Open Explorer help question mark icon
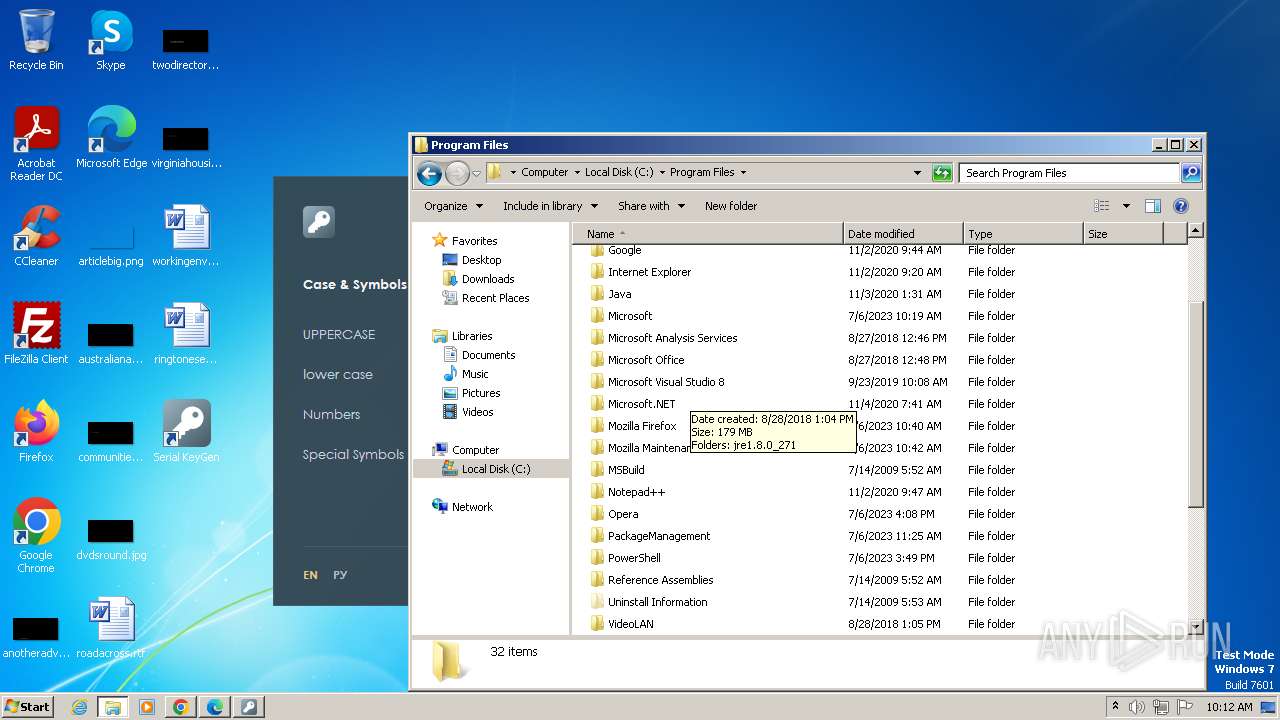The width and height of the screenshot is (1280, 720). [x=1180, y=206]
